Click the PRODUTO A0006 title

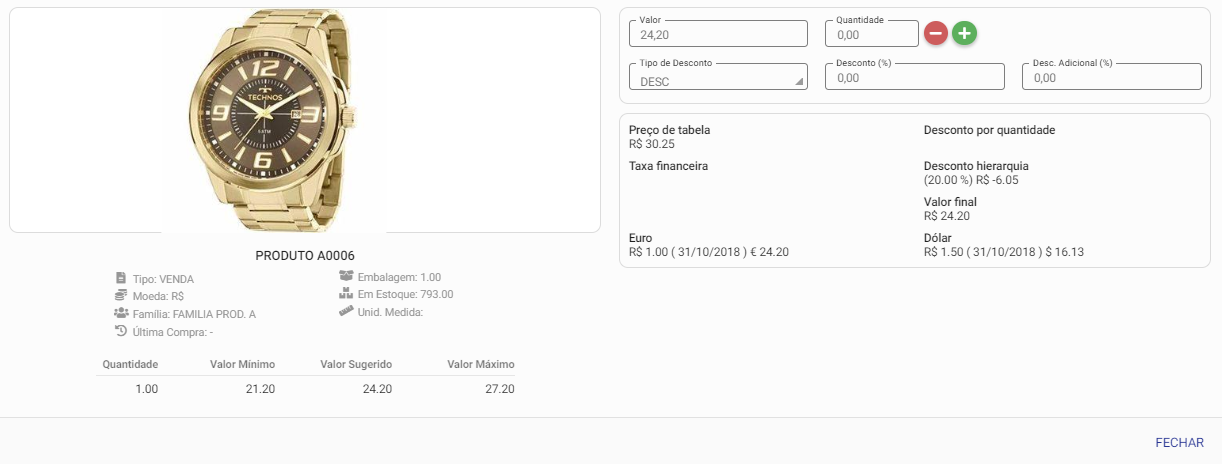click(305, 256)
